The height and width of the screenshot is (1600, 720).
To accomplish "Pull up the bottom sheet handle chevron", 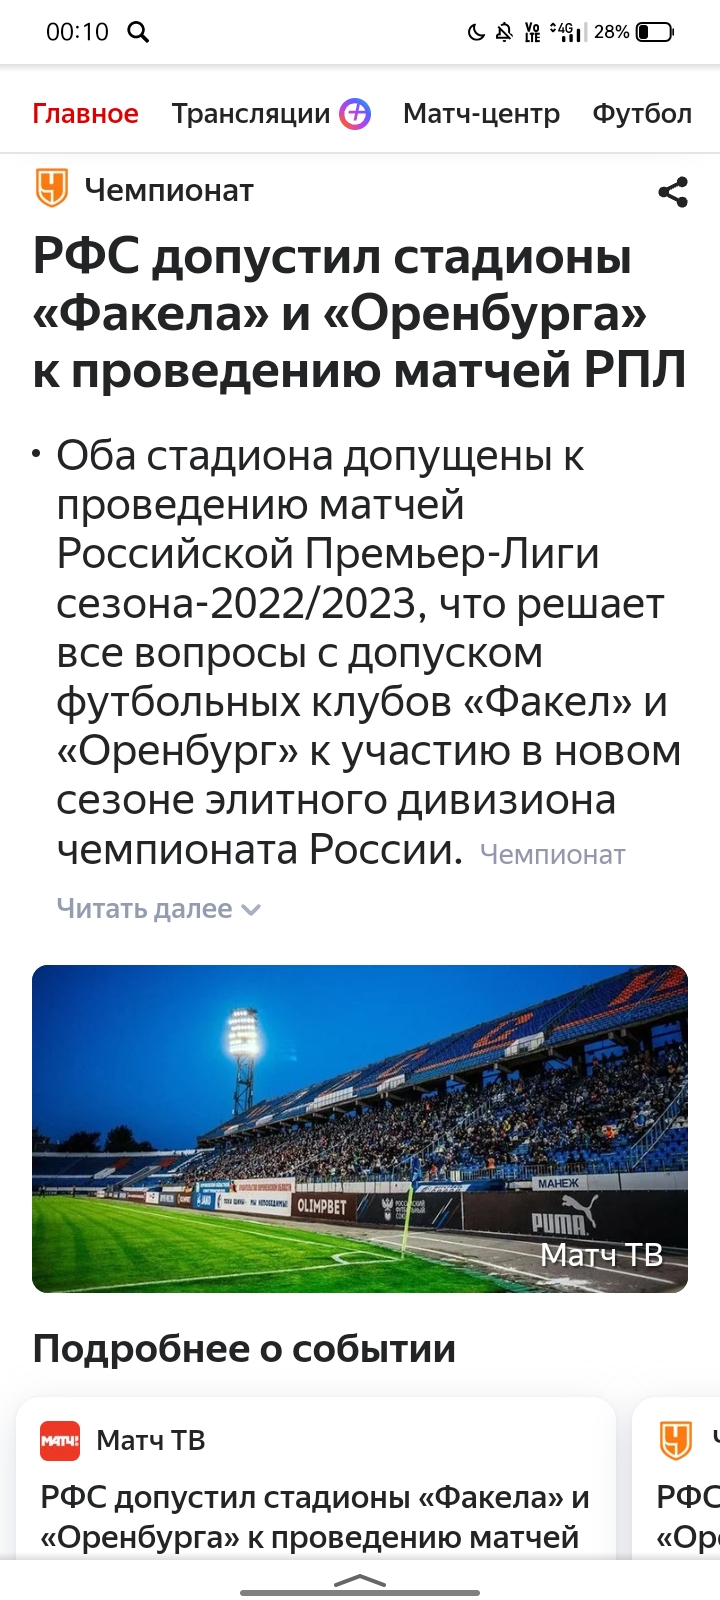I will [360, 1581].
